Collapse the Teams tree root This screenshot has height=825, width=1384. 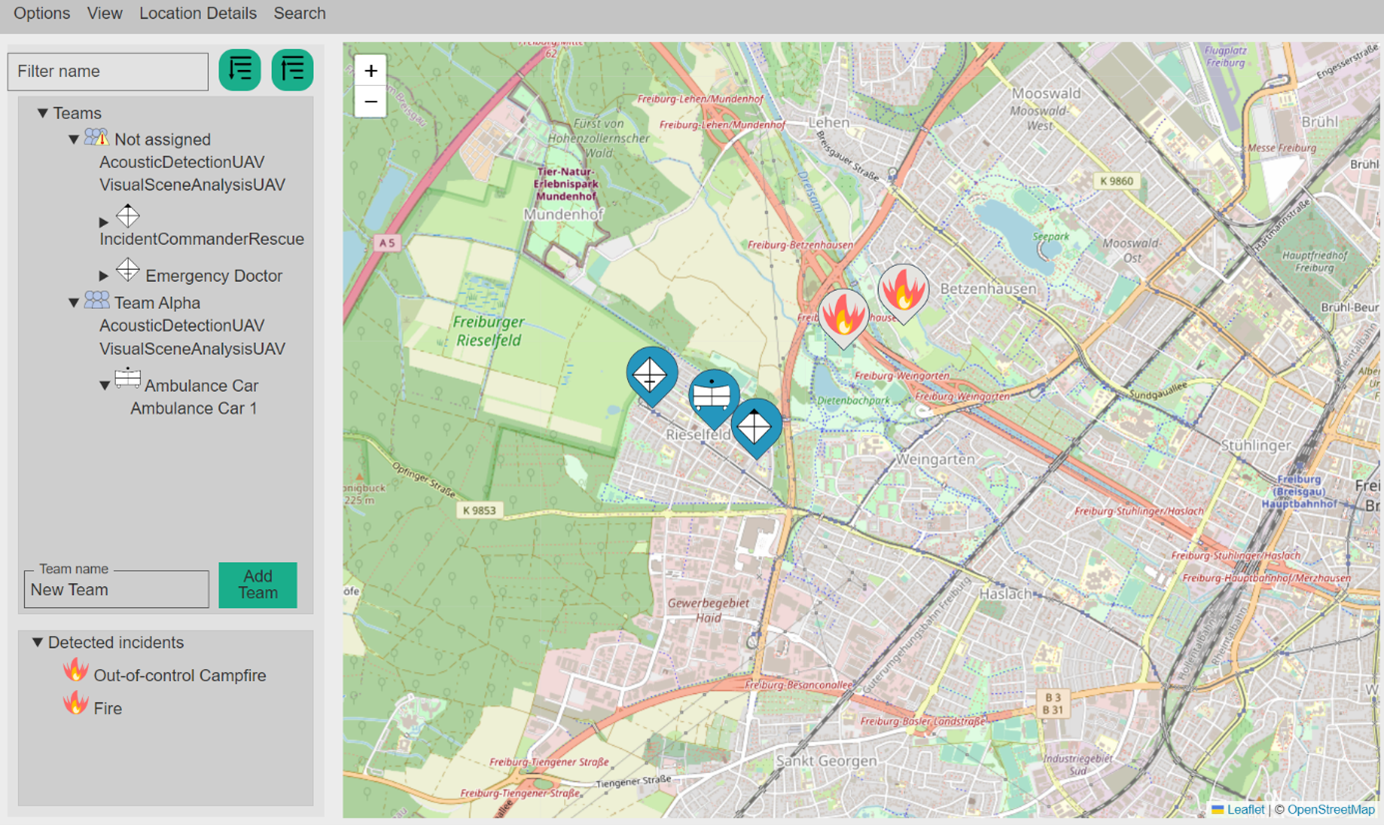43,114
